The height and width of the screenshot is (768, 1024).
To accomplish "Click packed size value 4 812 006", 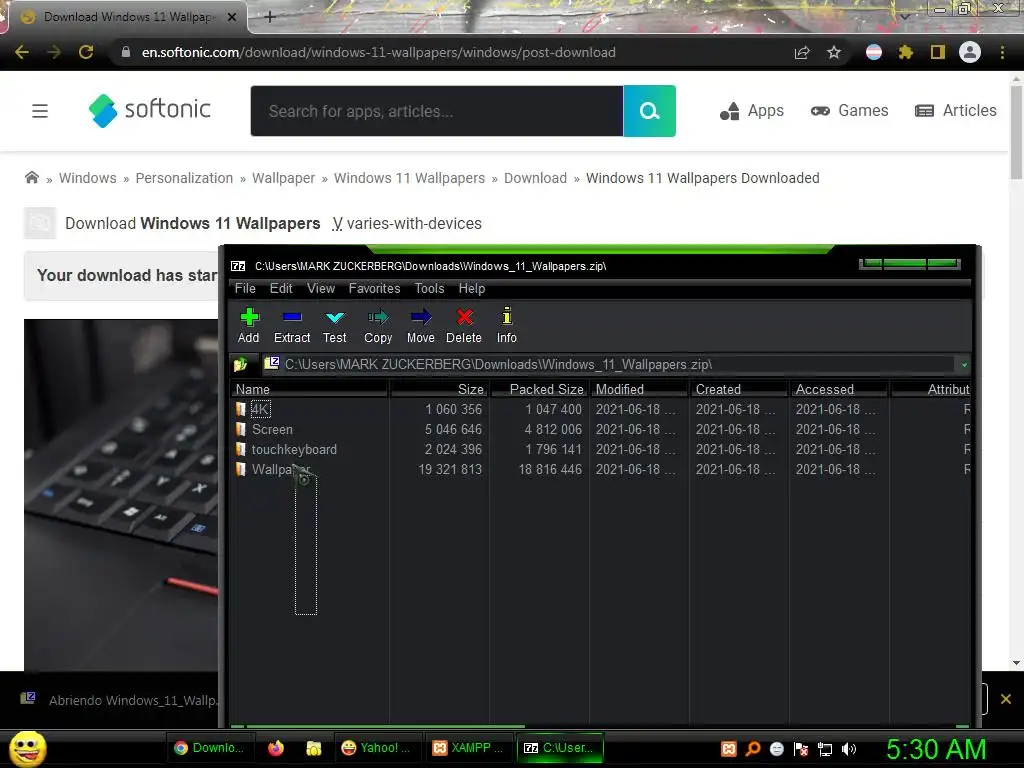I will click(x=553, y=430).
